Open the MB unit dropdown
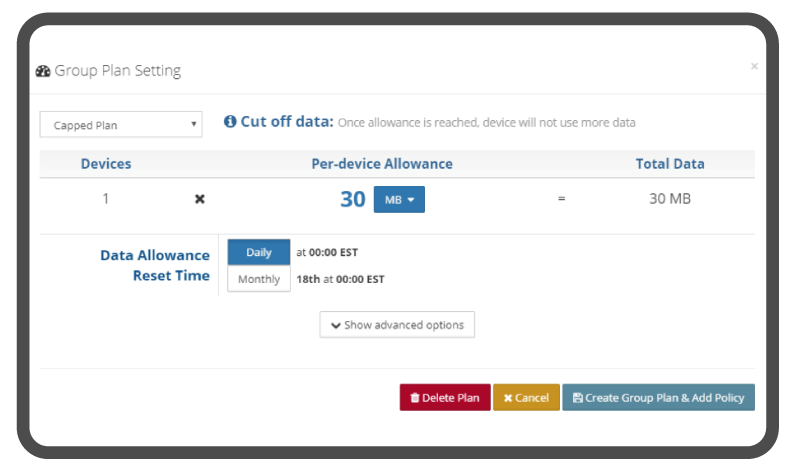The image size is (795, 472). 399,200
